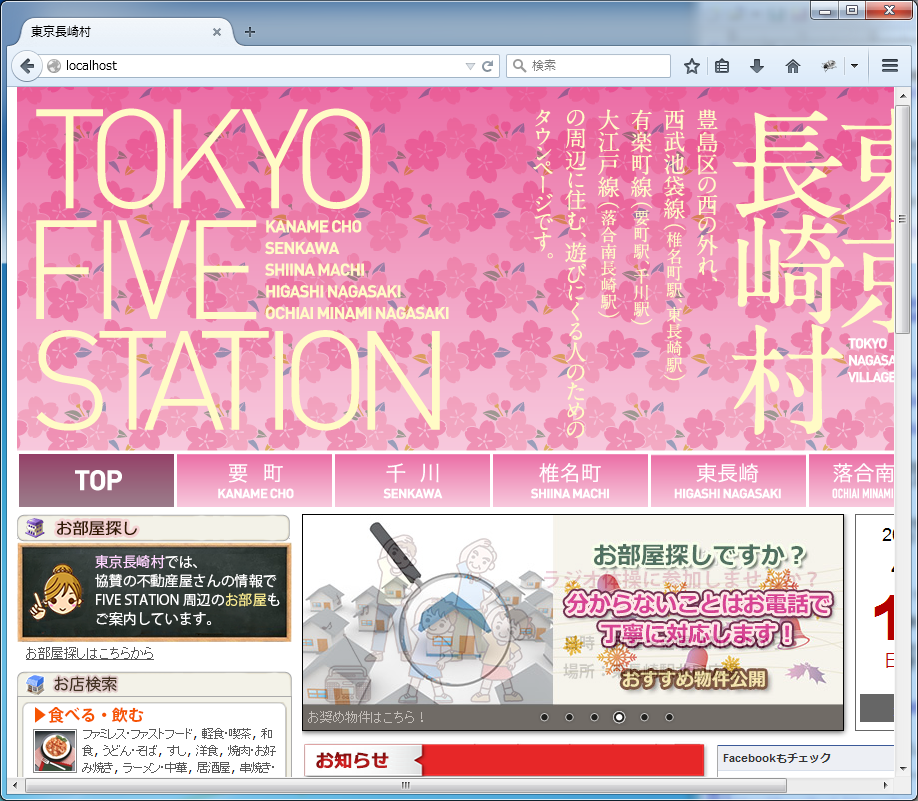Bookmark this page with the star icon
Viewport: 918px width, 801px height.
click(x=691, y=66)
